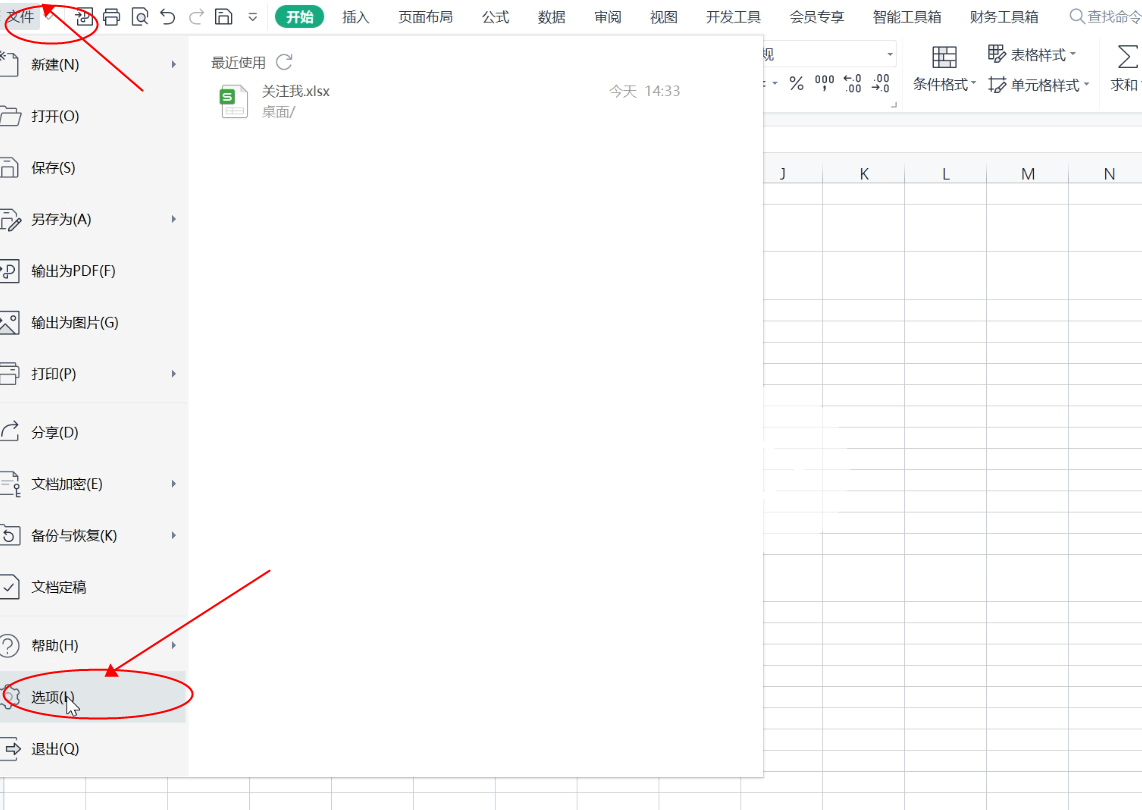Choose 输出为图片(G) in the file menu
The height and width of the screenshot is (810, 1142).
(x=92, y=323)
